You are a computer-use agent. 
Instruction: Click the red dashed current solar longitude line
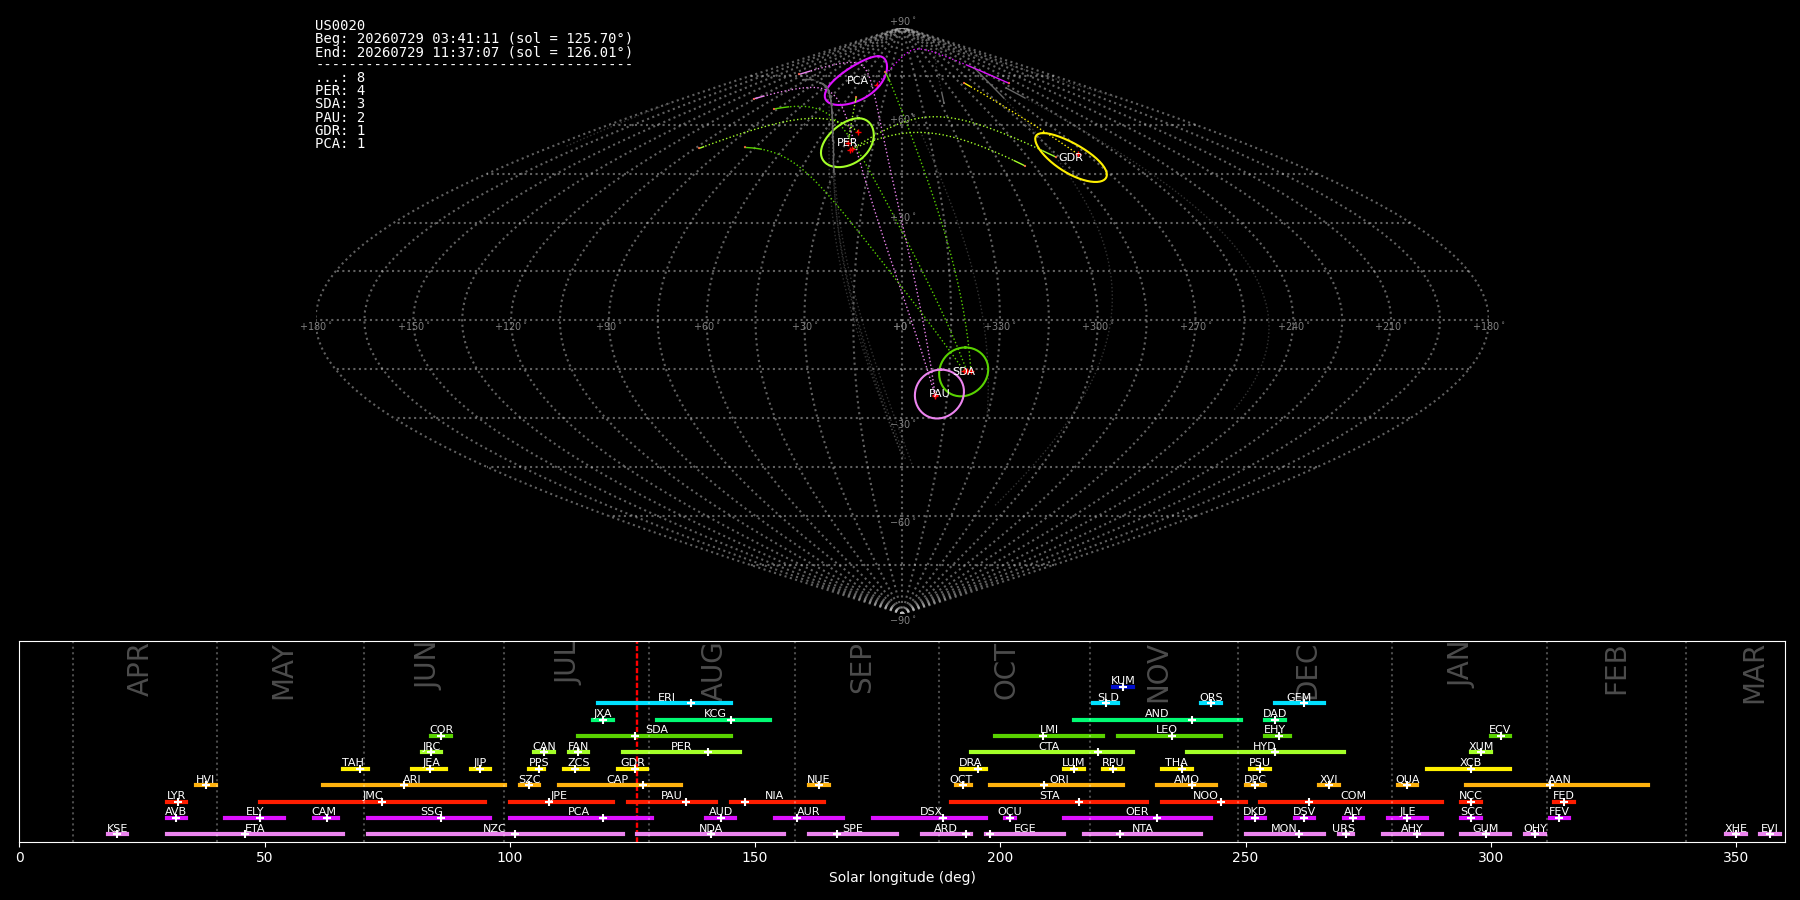[x=637, y=741]
